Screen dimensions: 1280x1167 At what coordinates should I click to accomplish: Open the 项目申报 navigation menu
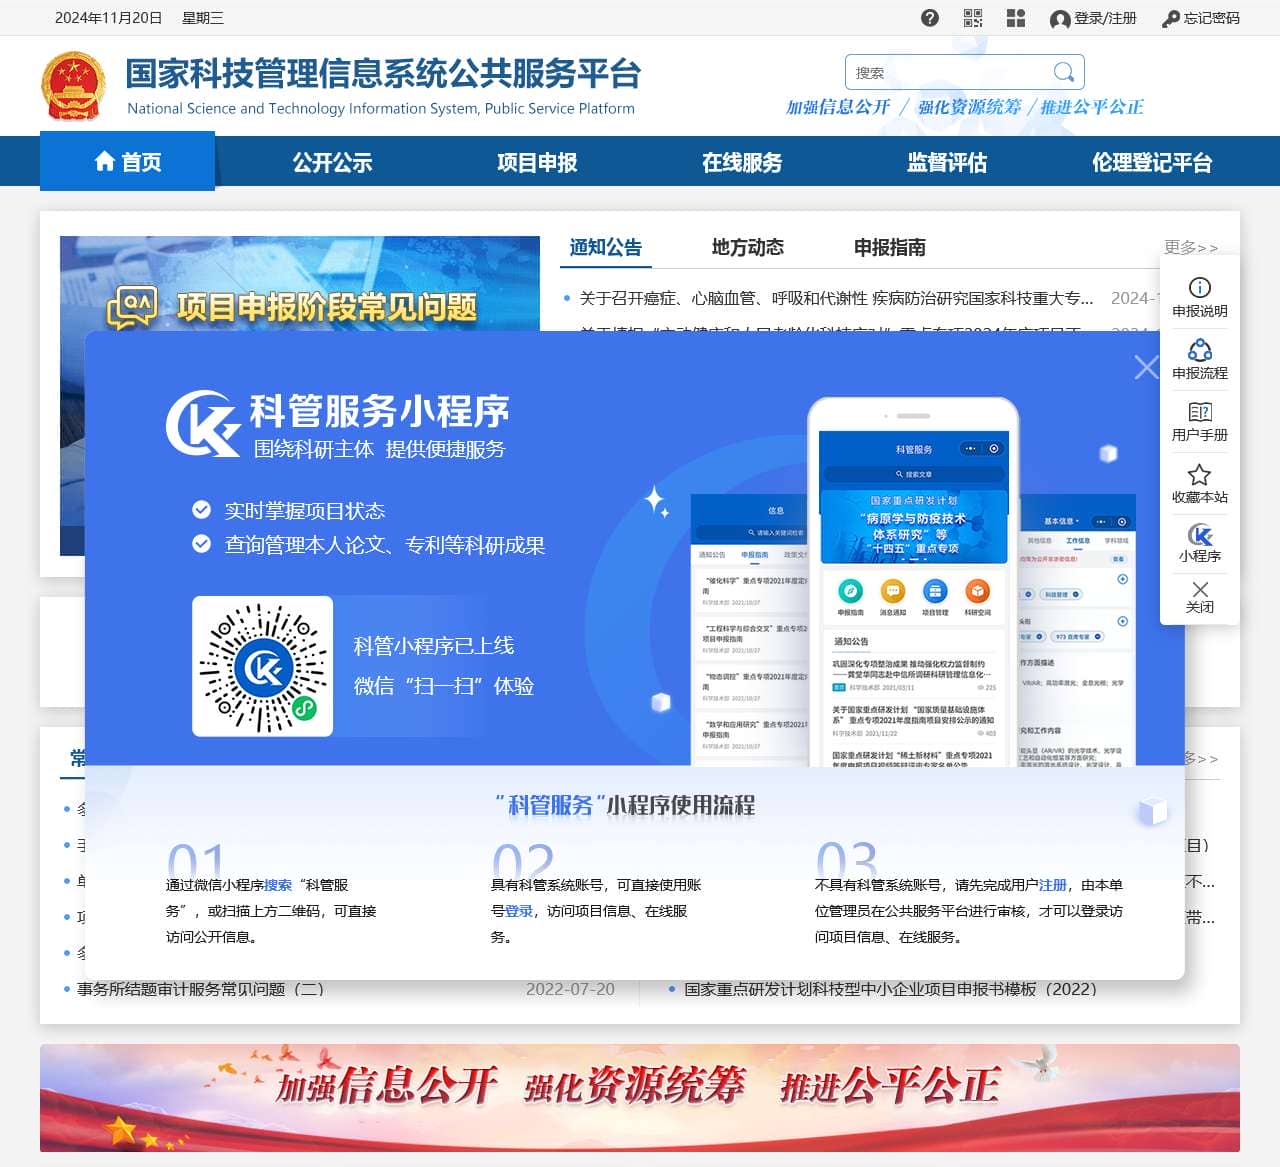point(537,162)
